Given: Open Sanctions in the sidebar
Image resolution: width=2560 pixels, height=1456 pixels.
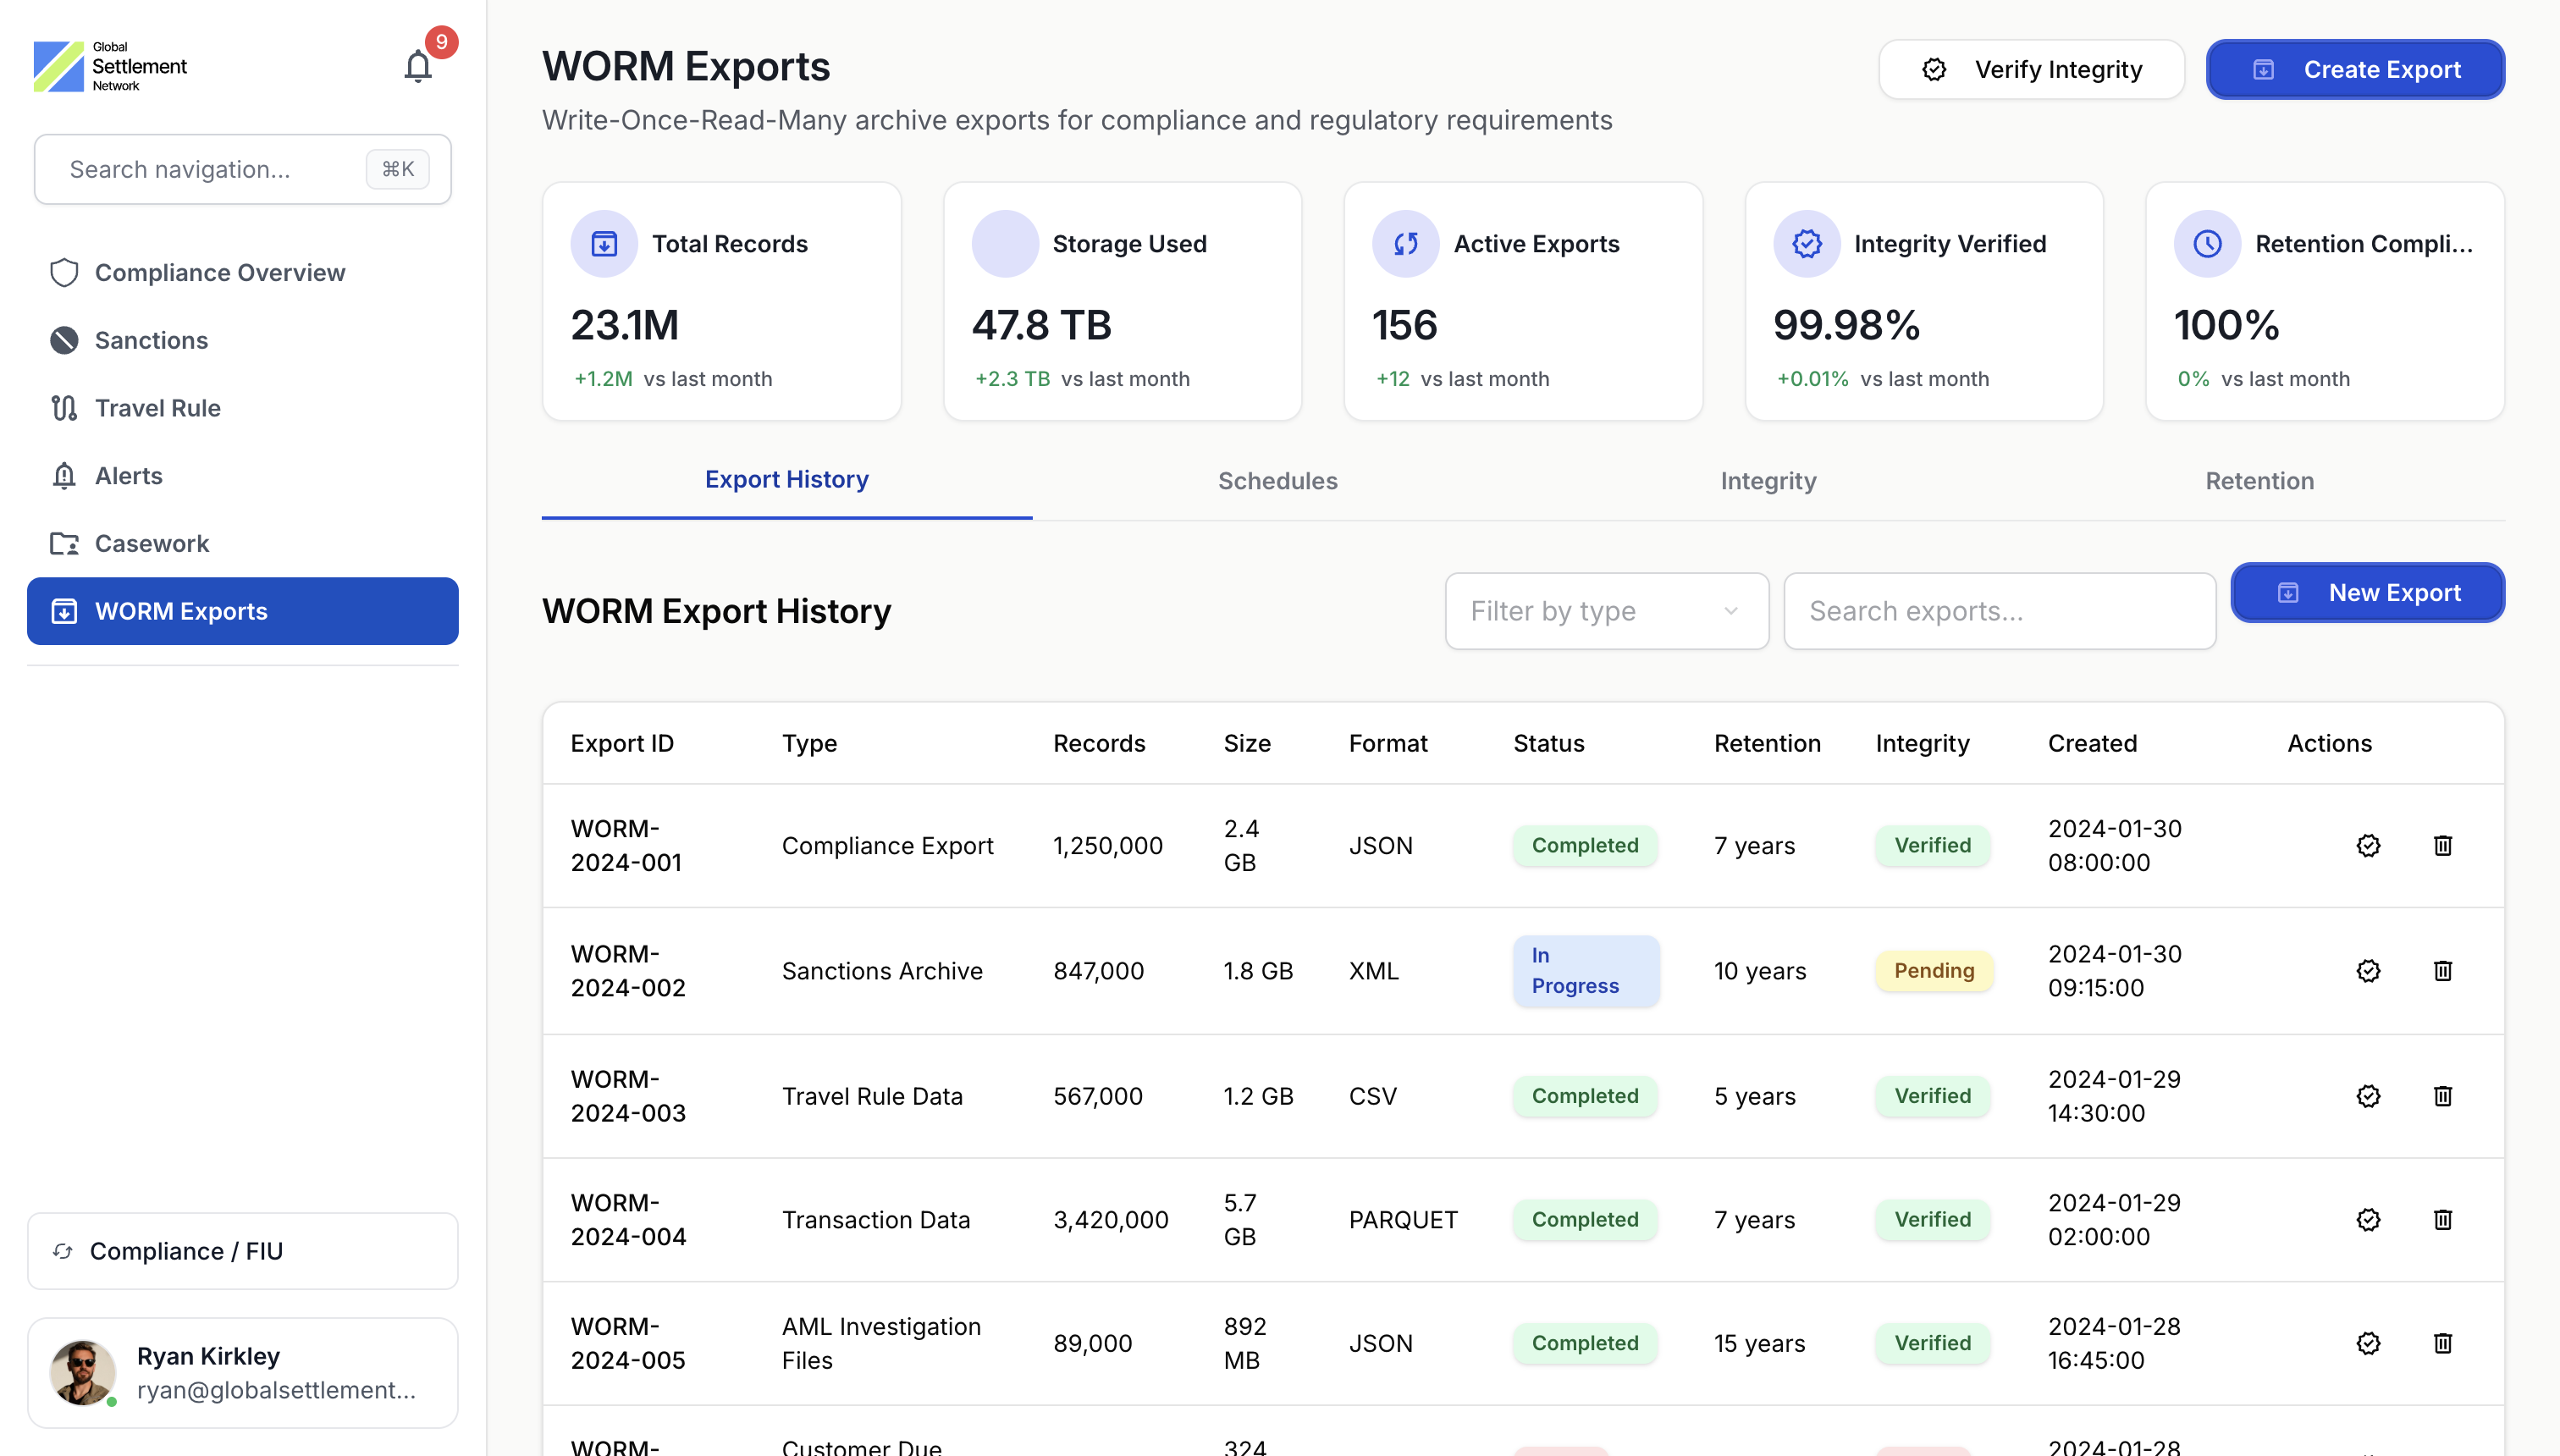Looking at the screenshot, I should pos(151,340).
